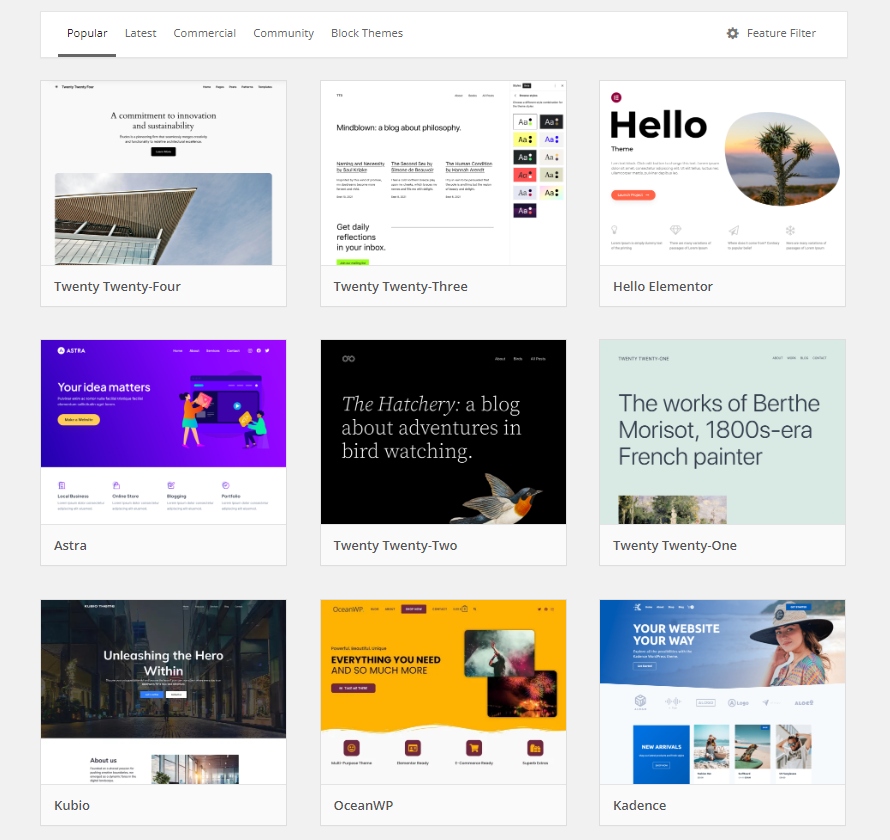This screenshot has height=840, width=890.
Task: Click the paper plane icon in Hello preview
Action: click(734, 230)
